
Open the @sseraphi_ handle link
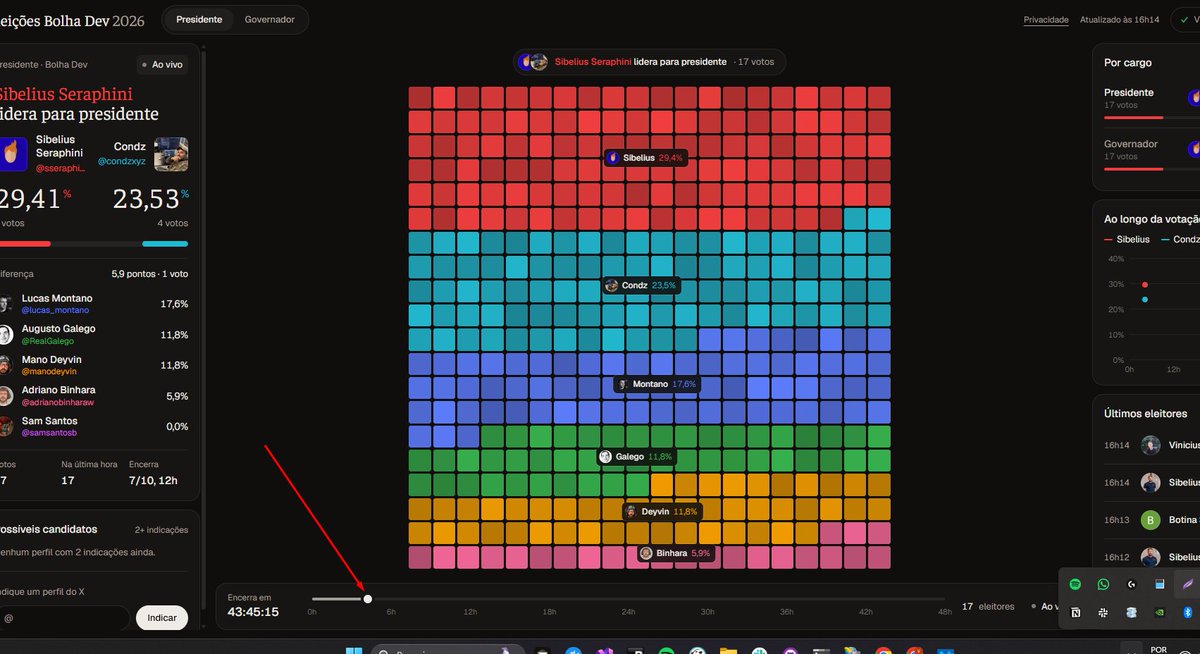[61, 169]
